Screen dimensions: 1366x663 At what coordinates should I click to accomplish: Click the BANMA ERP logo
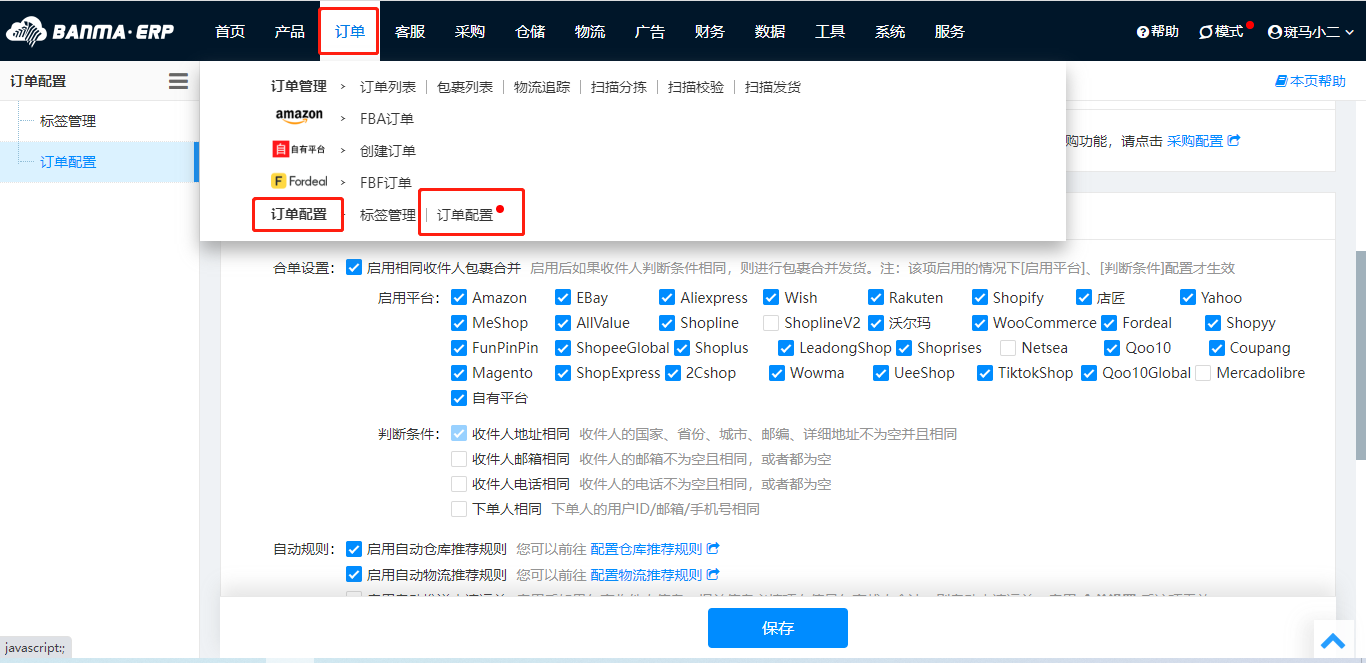90,32
